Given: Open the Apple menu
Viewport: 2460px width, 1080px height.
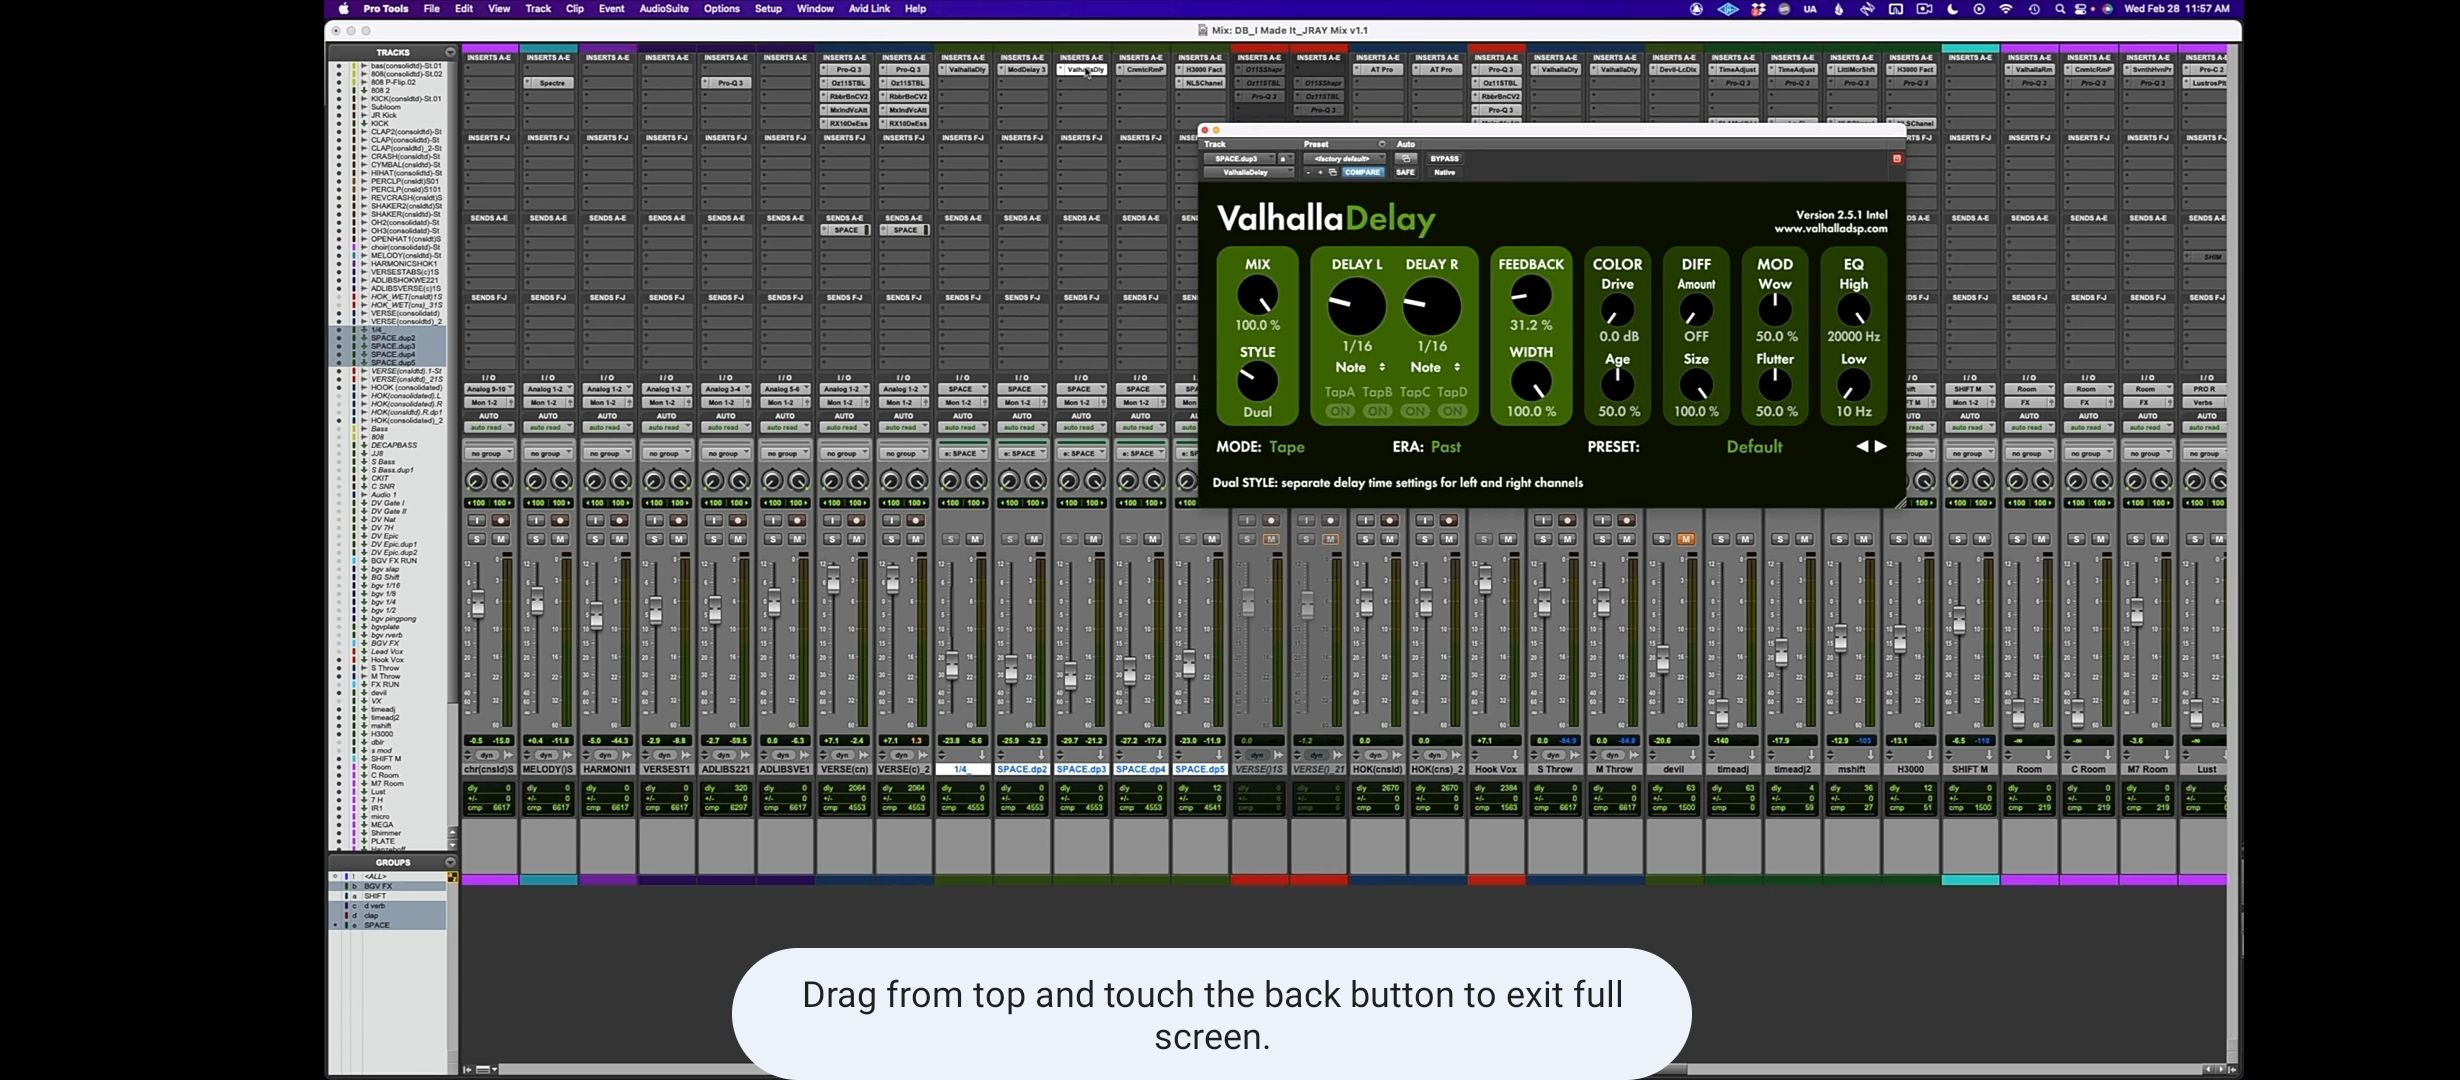Looking at the screenshot, I should [344, 9].
